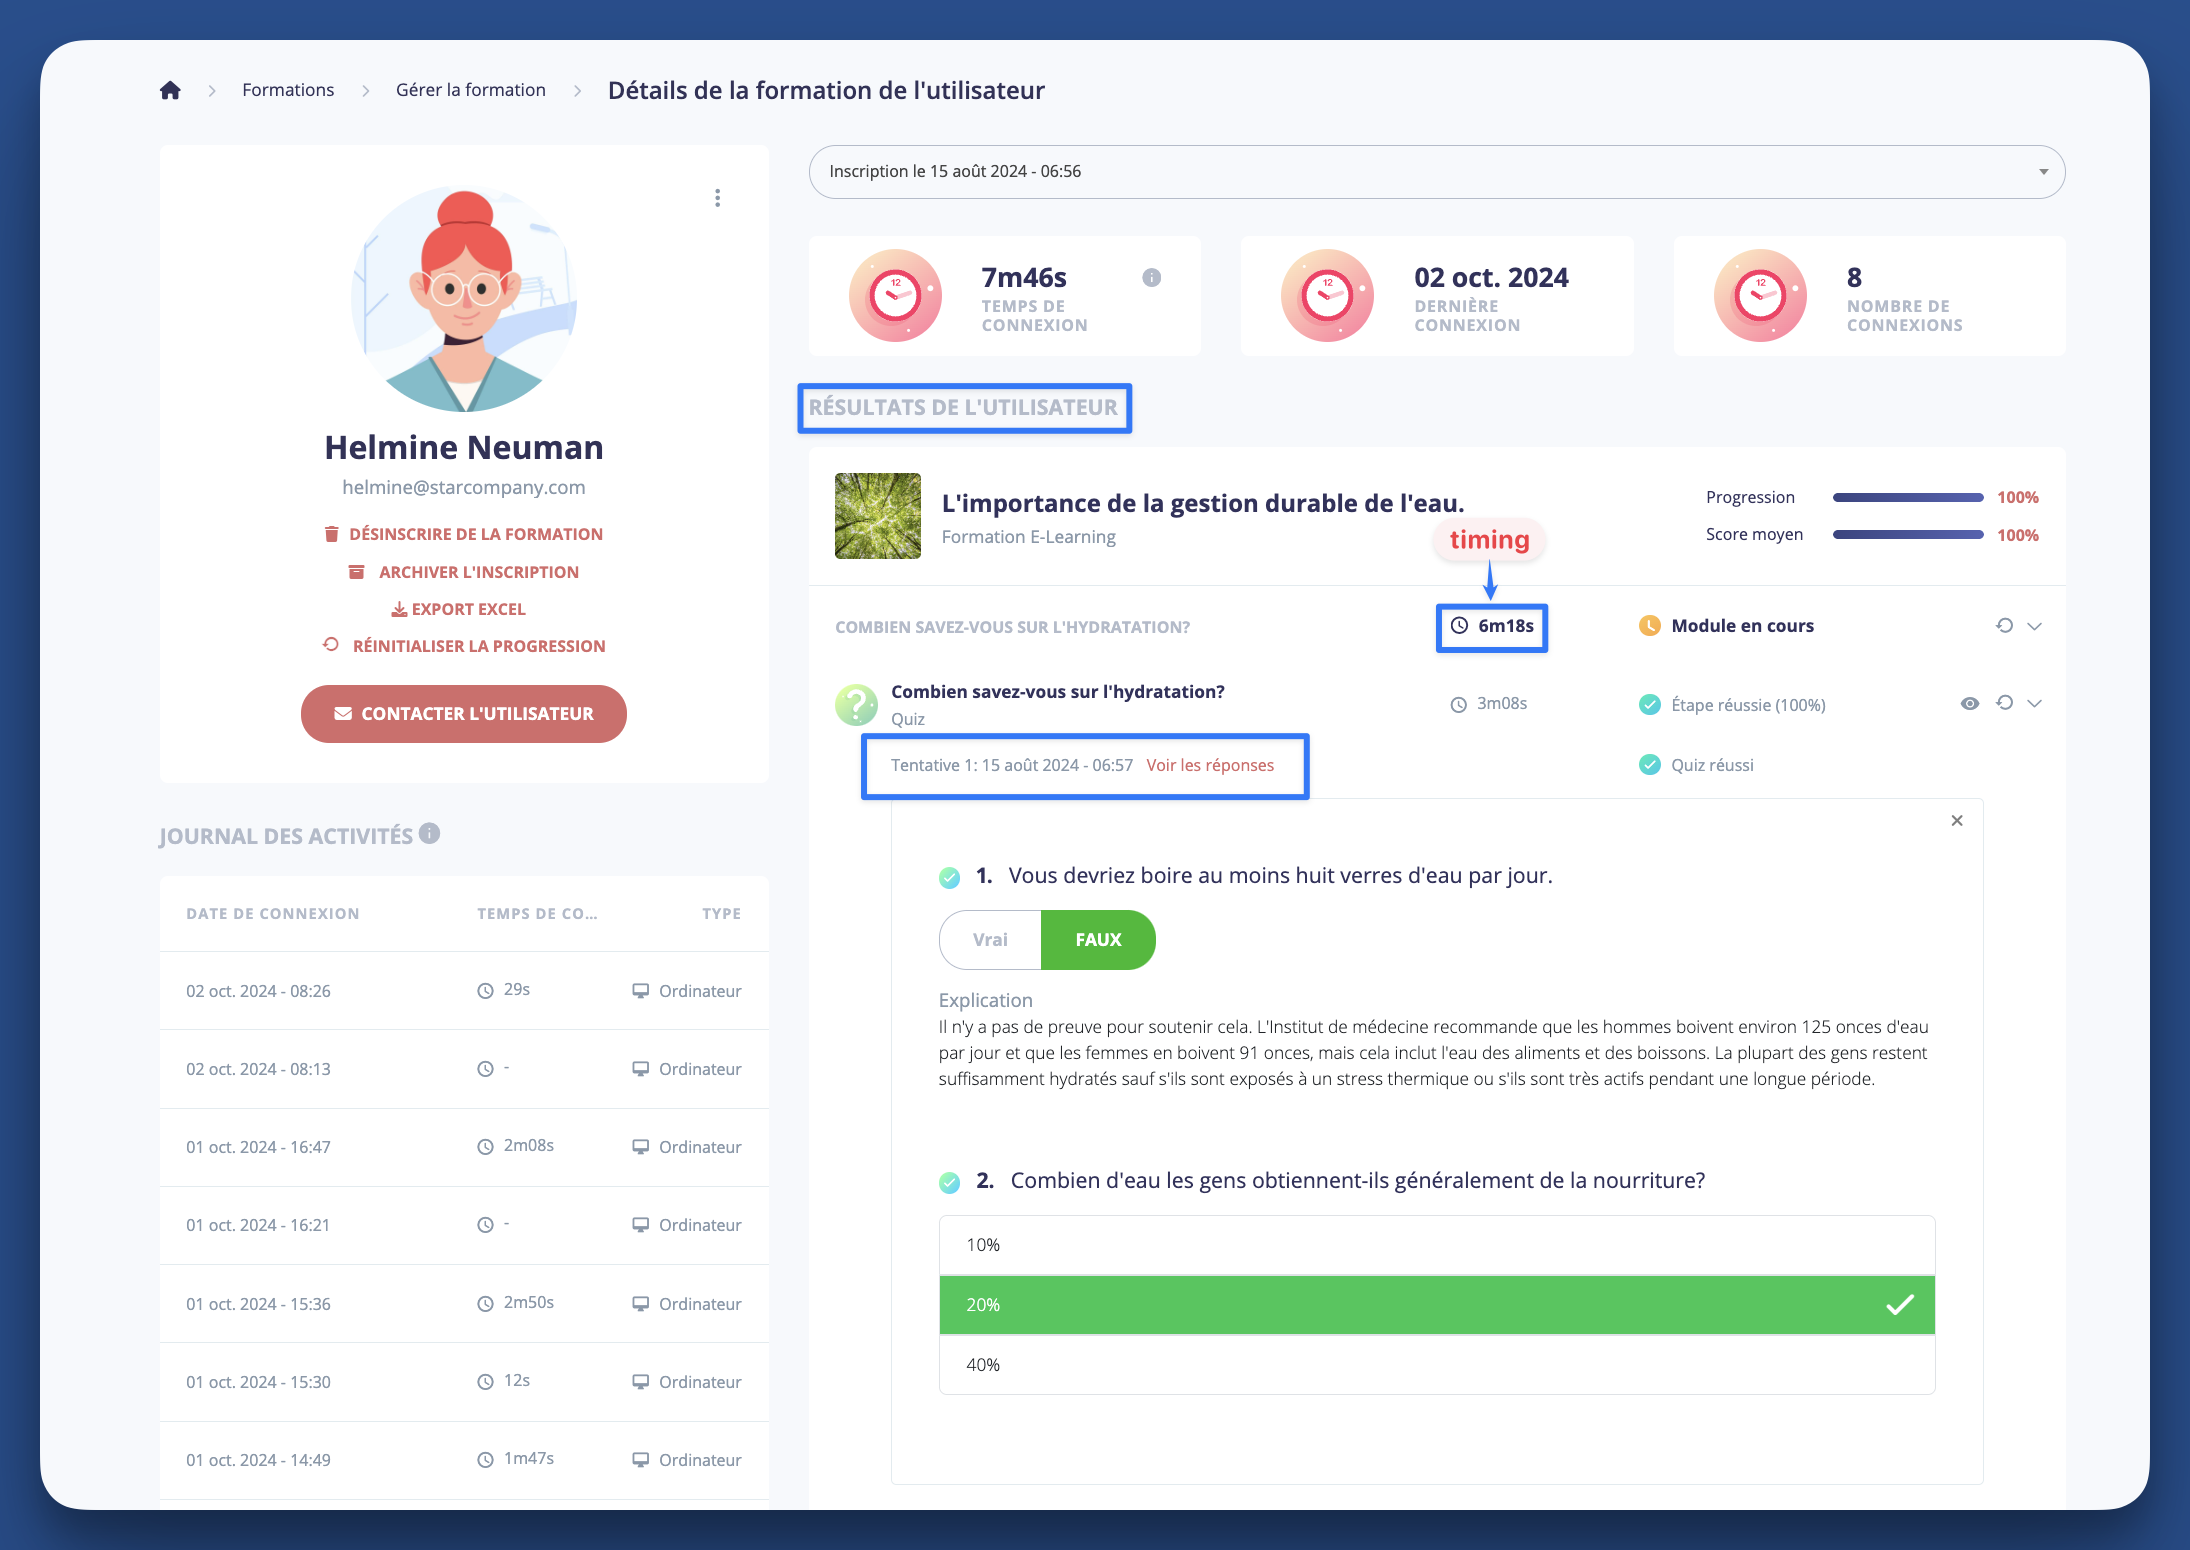Open the Formations breadcrumb item

click(x=288, y=89)
